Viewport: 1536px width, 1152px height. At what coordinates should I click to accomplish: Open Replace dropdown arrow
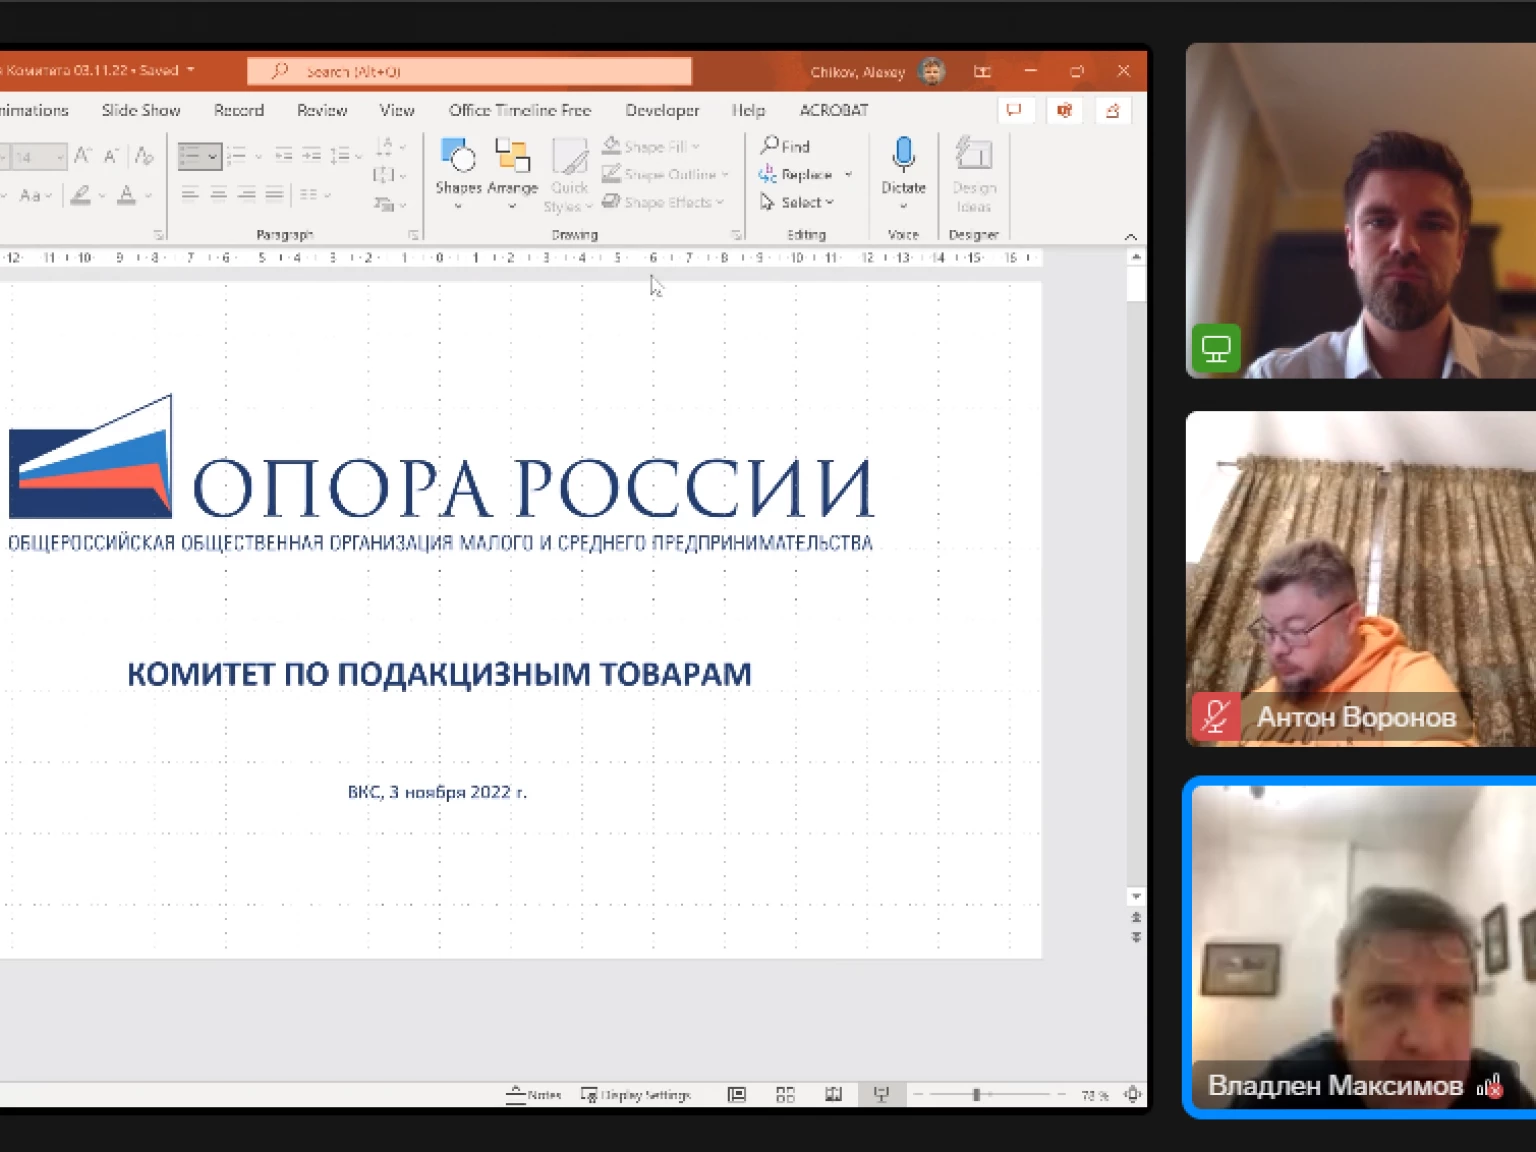coord(849,174)
